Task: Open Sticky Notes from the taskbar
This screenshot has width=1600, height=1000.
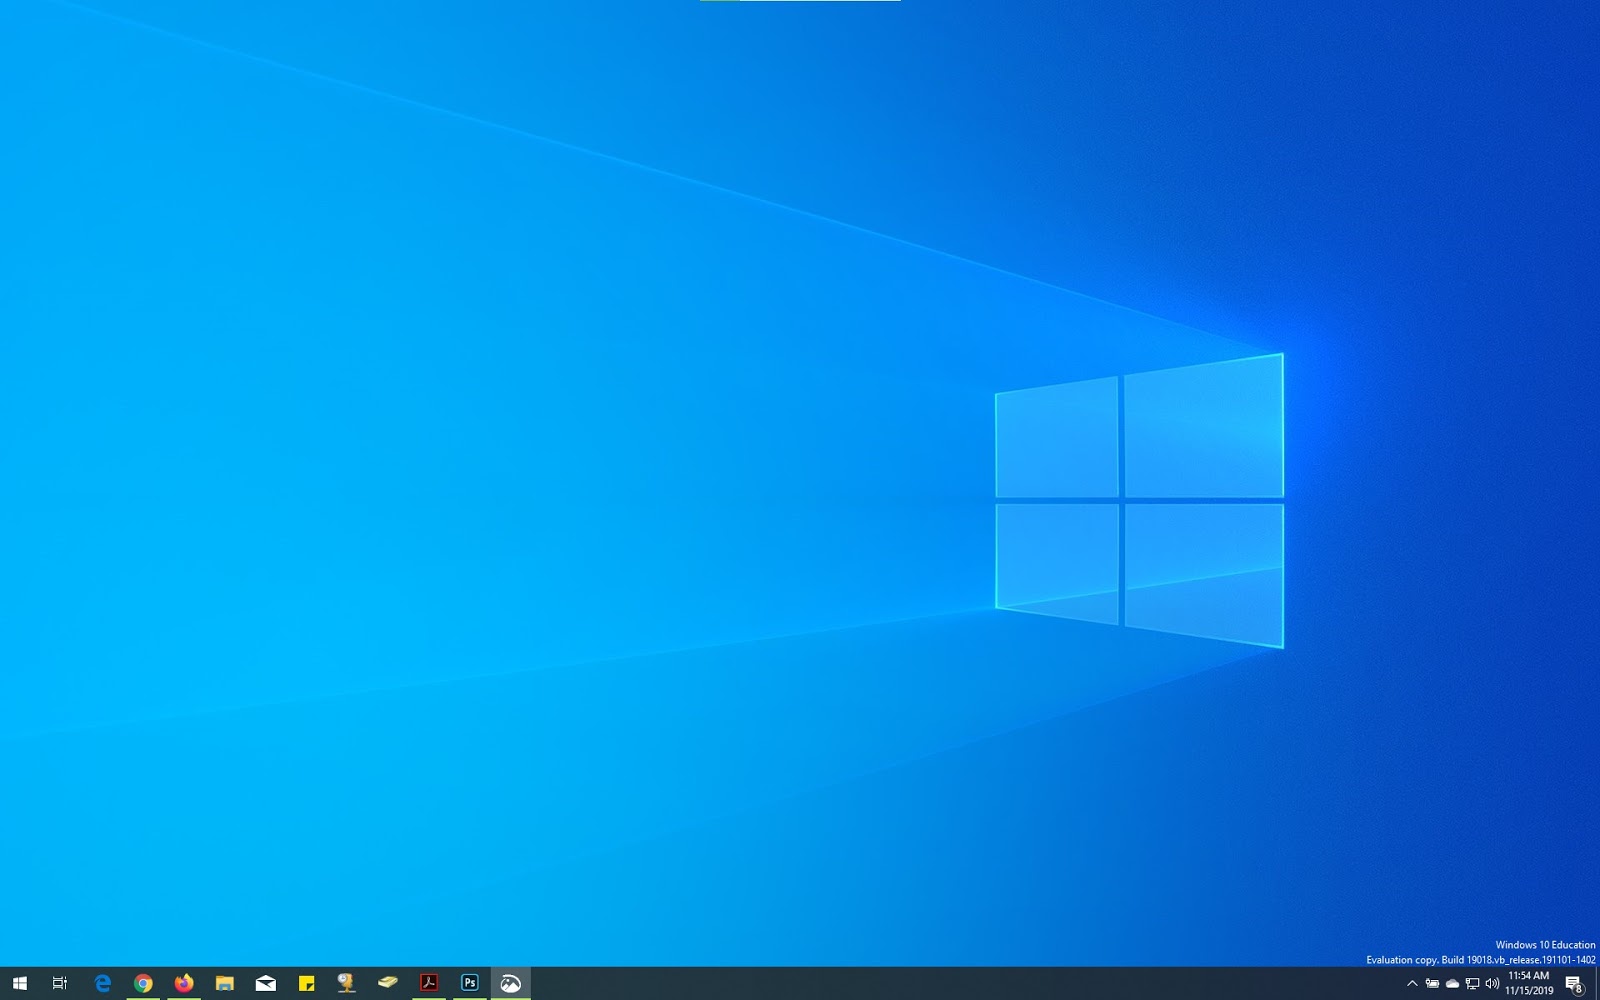Action: point(307,983)
